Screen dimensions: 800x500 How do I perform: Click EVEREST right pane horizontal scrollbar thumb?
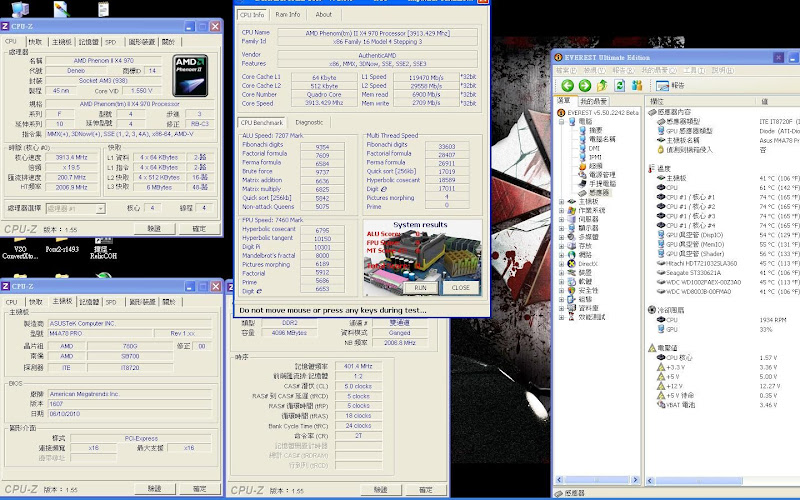pyautogui.click(x=699, y=481)
